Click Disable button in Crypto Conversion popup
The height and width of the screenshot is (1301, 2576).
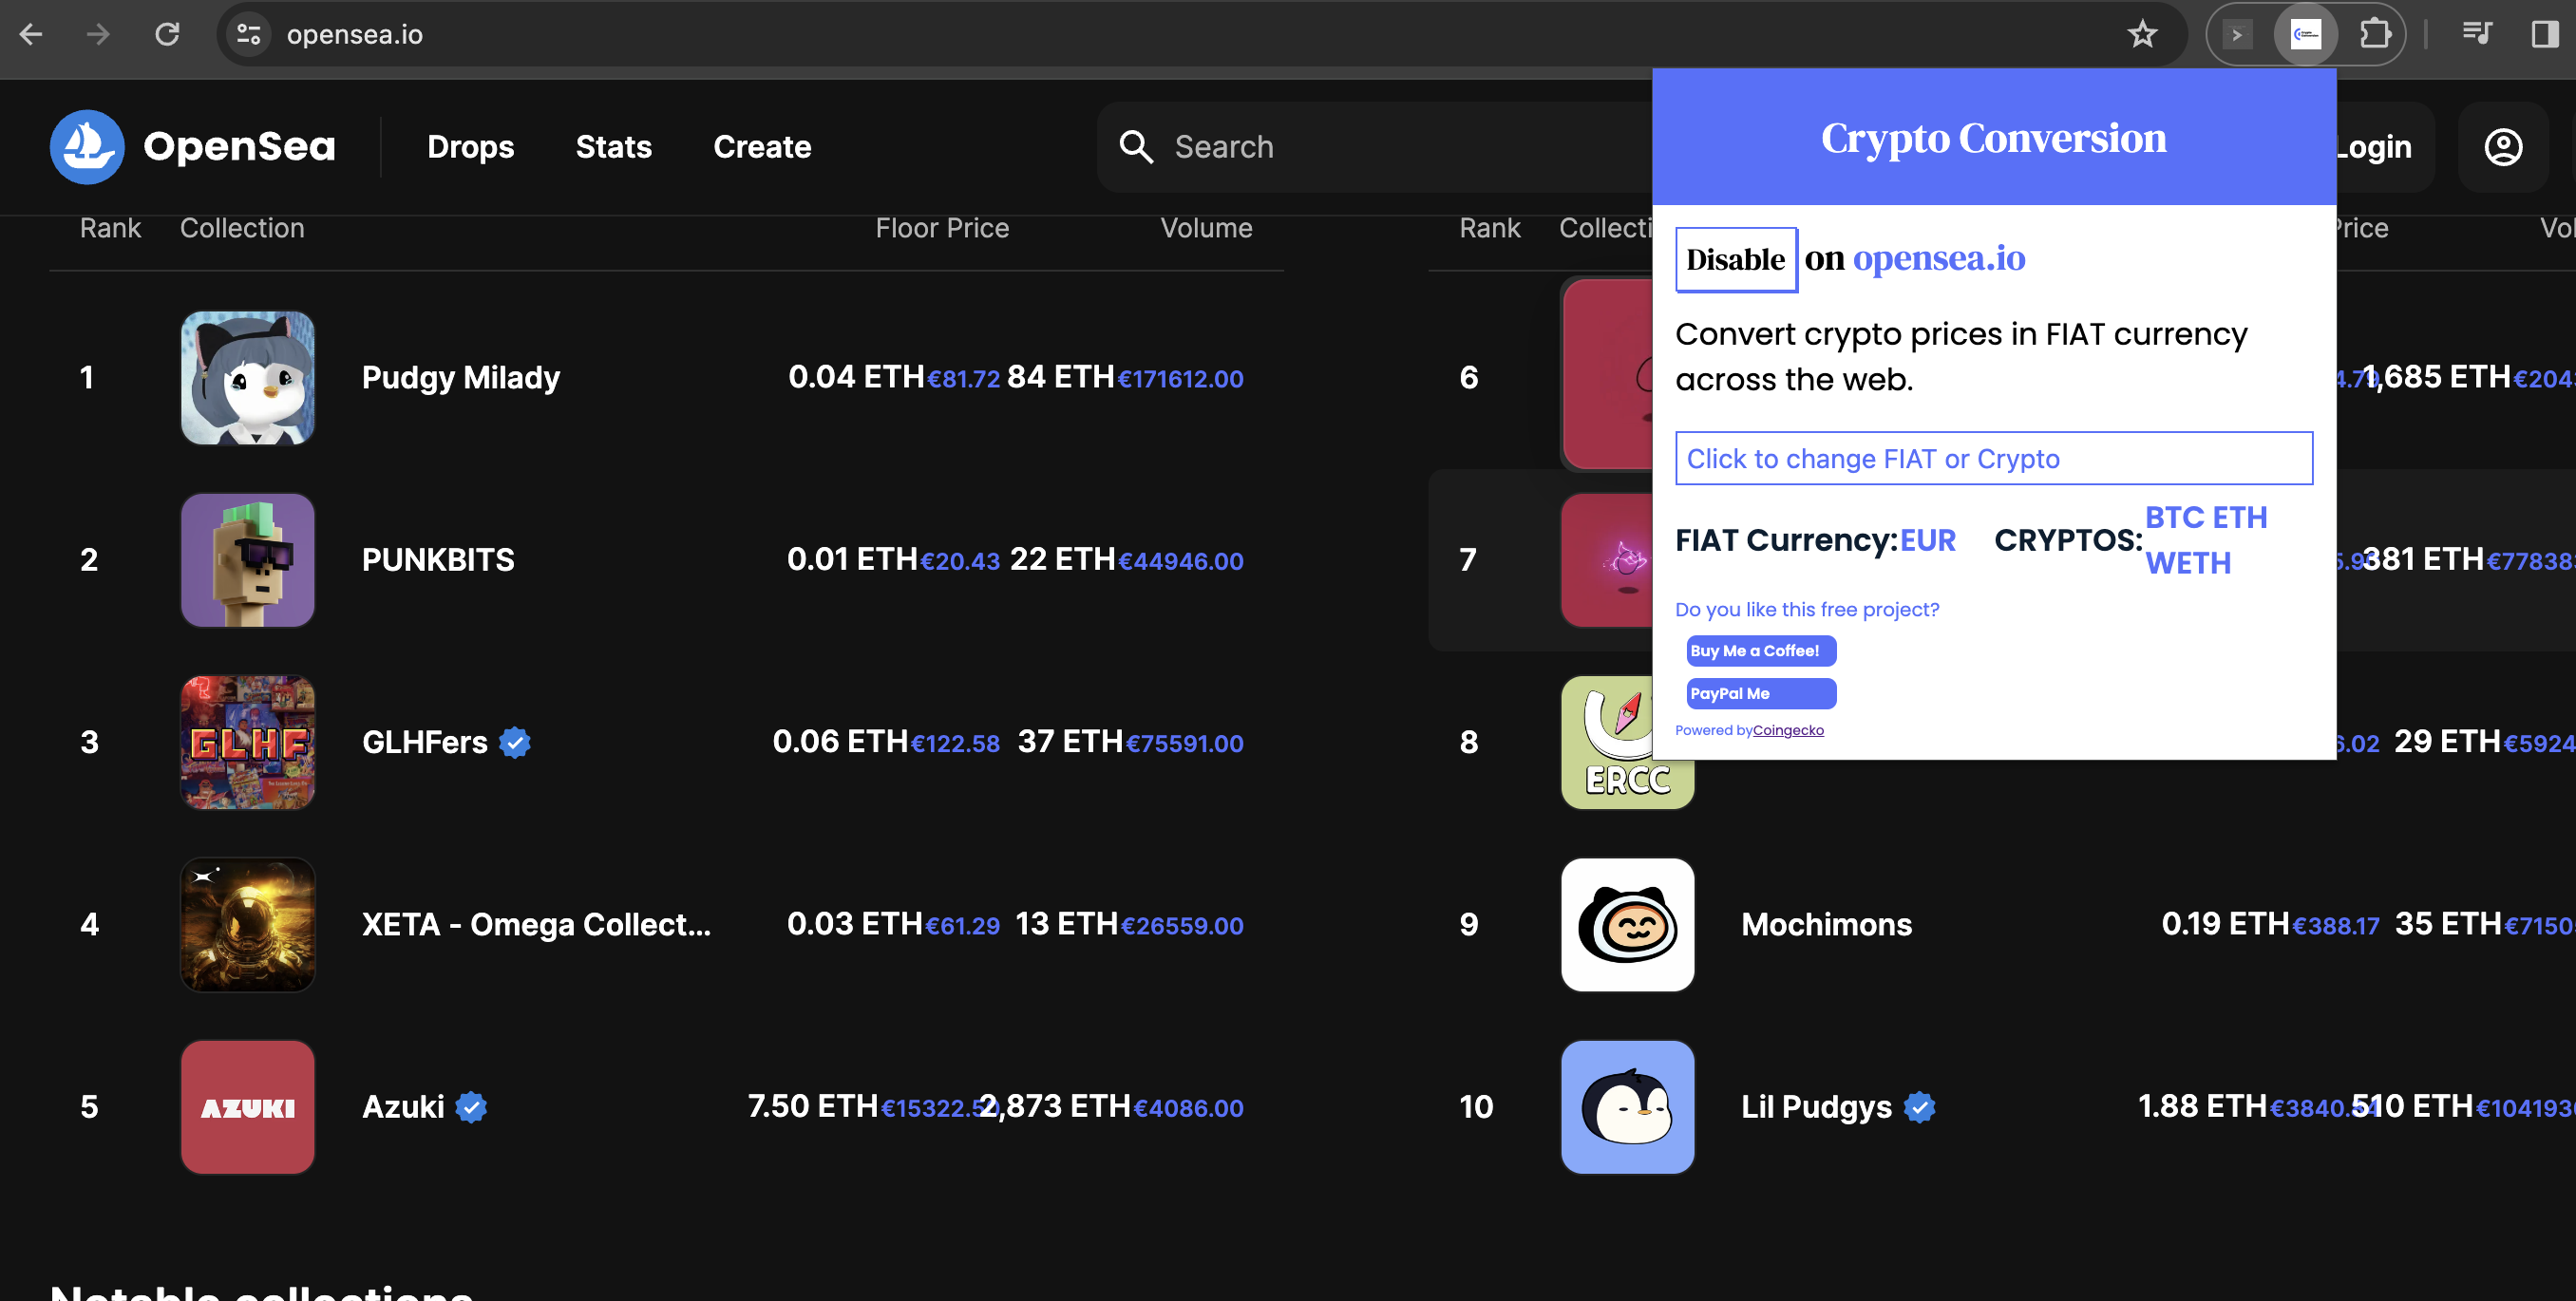pyautogui.click(x=1736, y=259)
